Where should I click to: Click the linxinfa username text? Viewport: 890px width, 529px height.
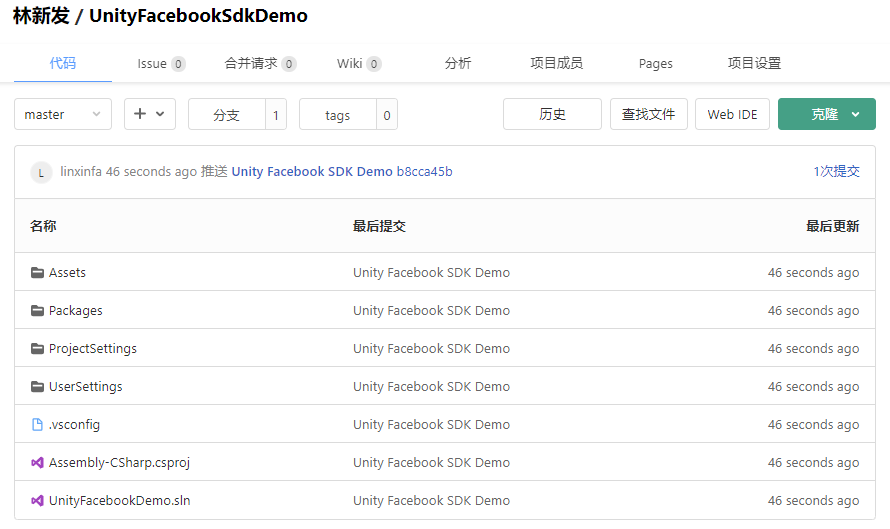click(81, 171)
